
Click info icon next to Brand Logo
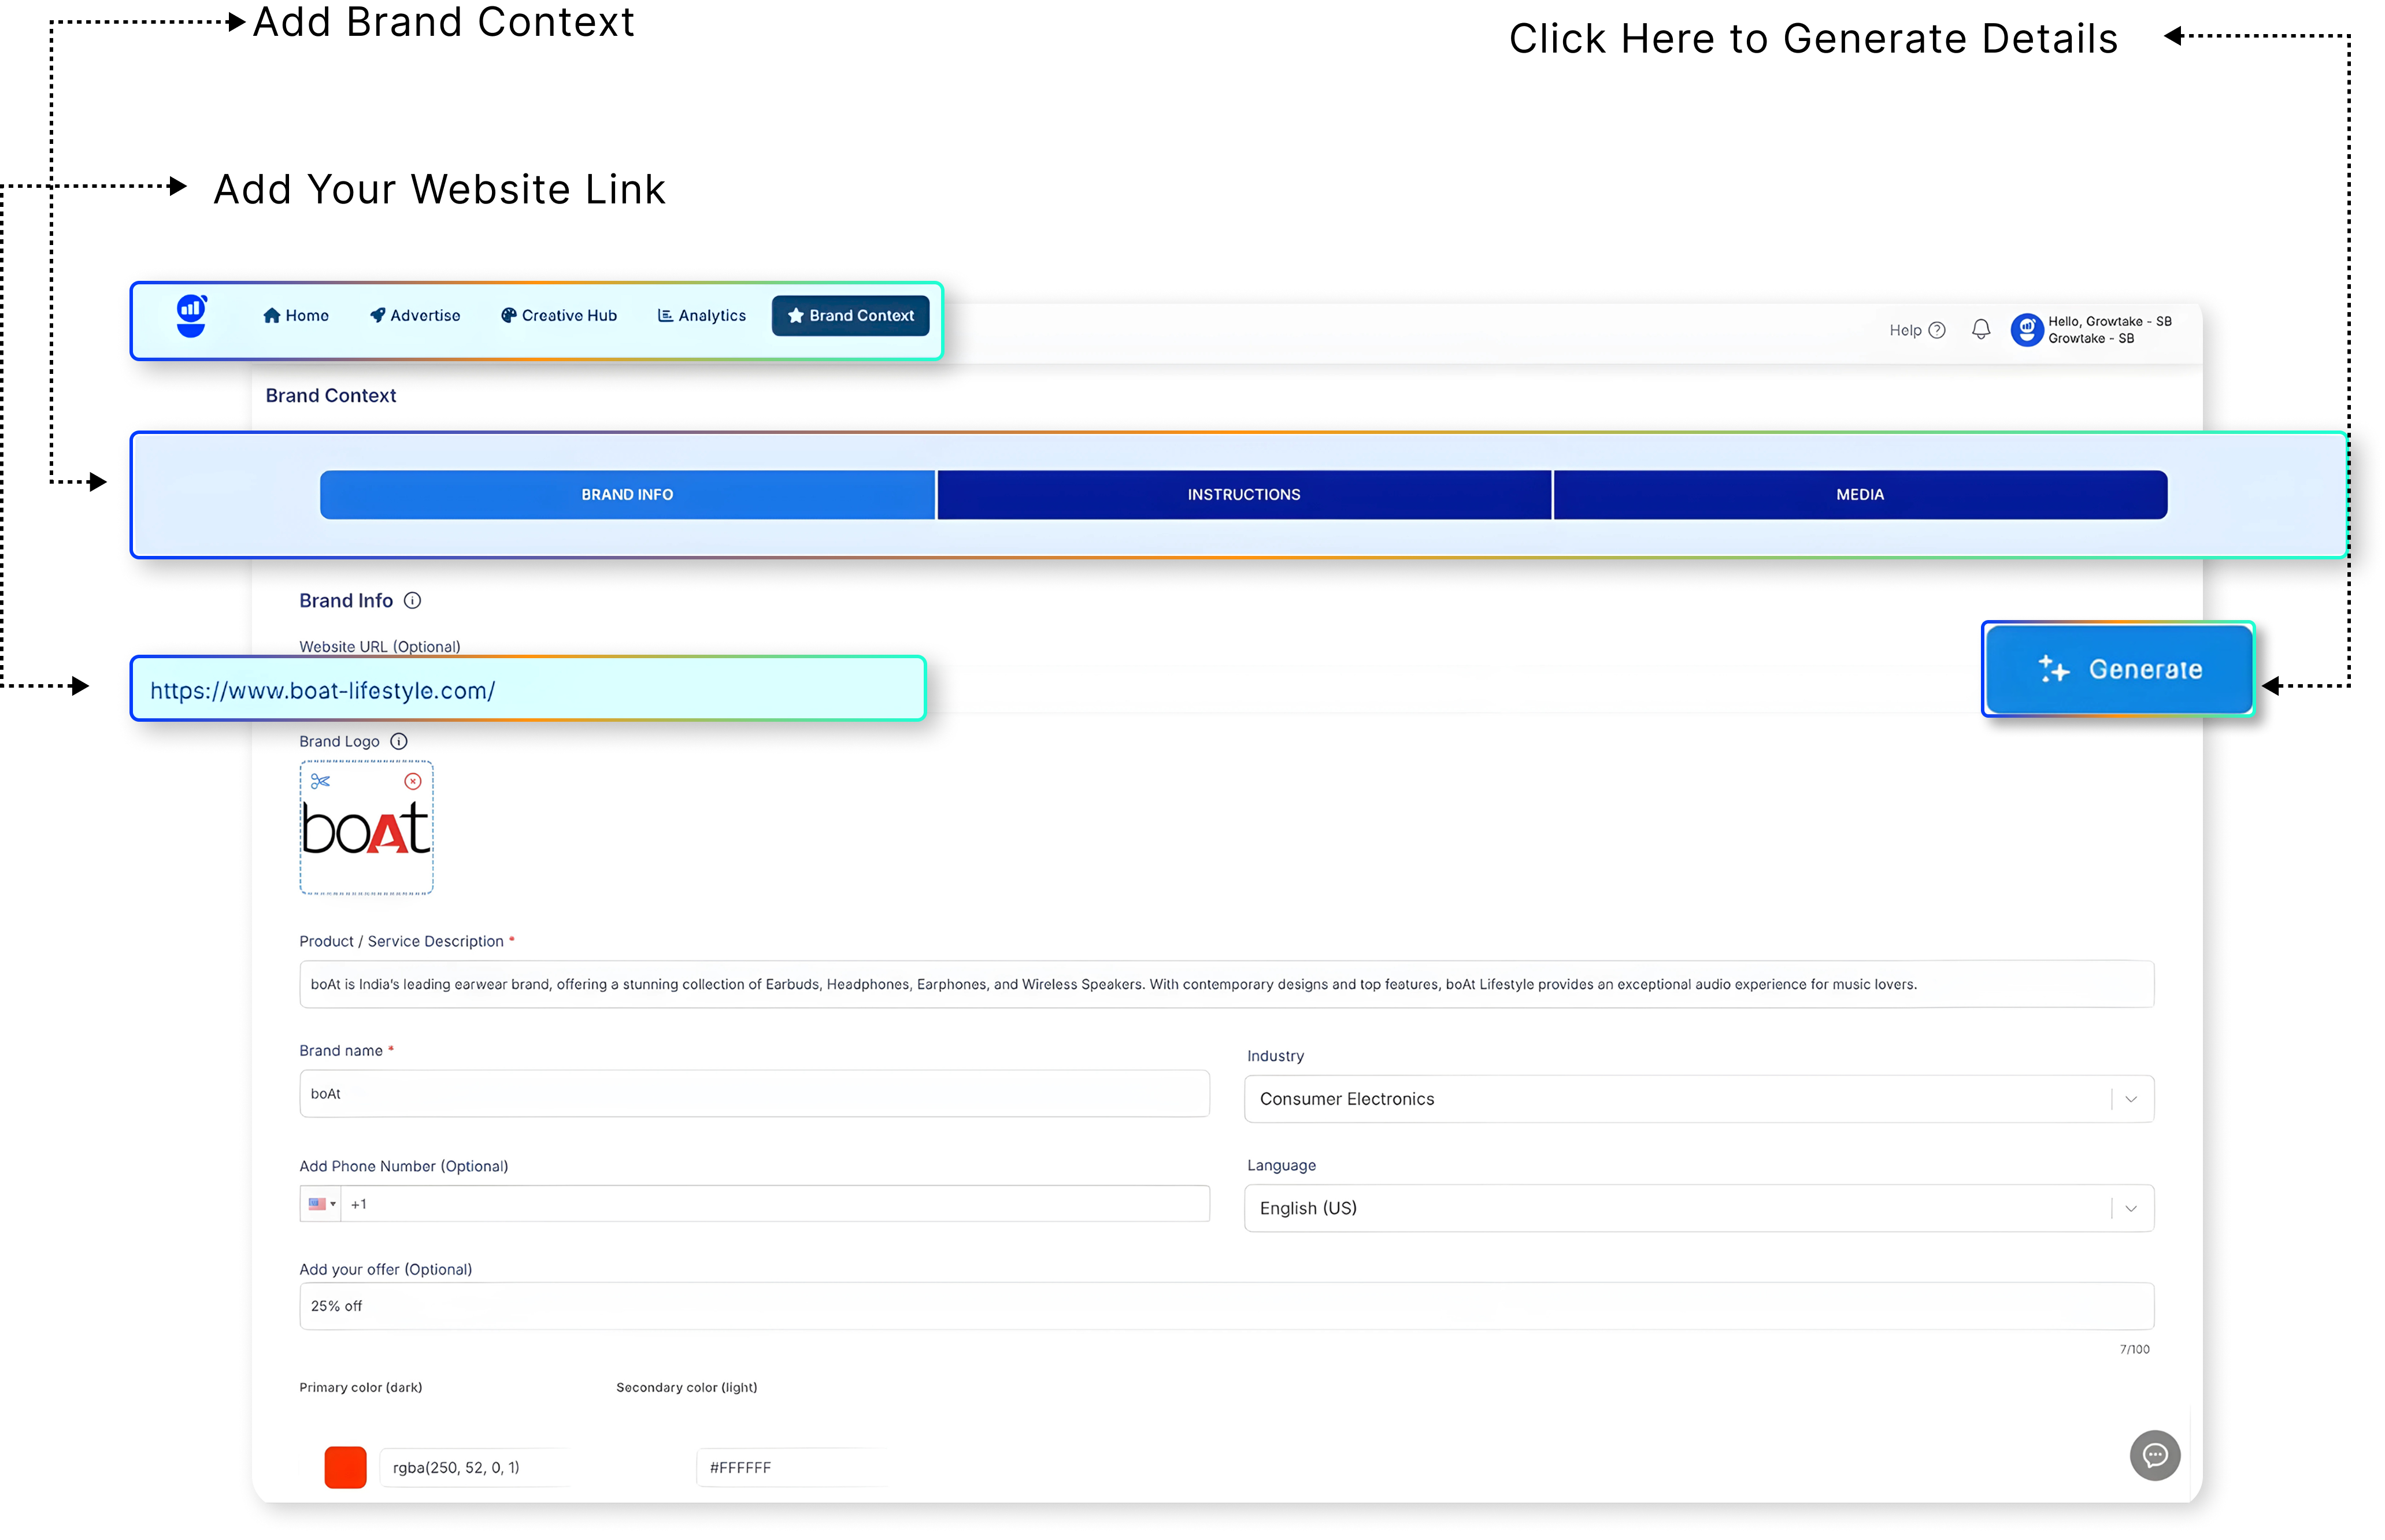pyautogui.click(x=398, y=741)
